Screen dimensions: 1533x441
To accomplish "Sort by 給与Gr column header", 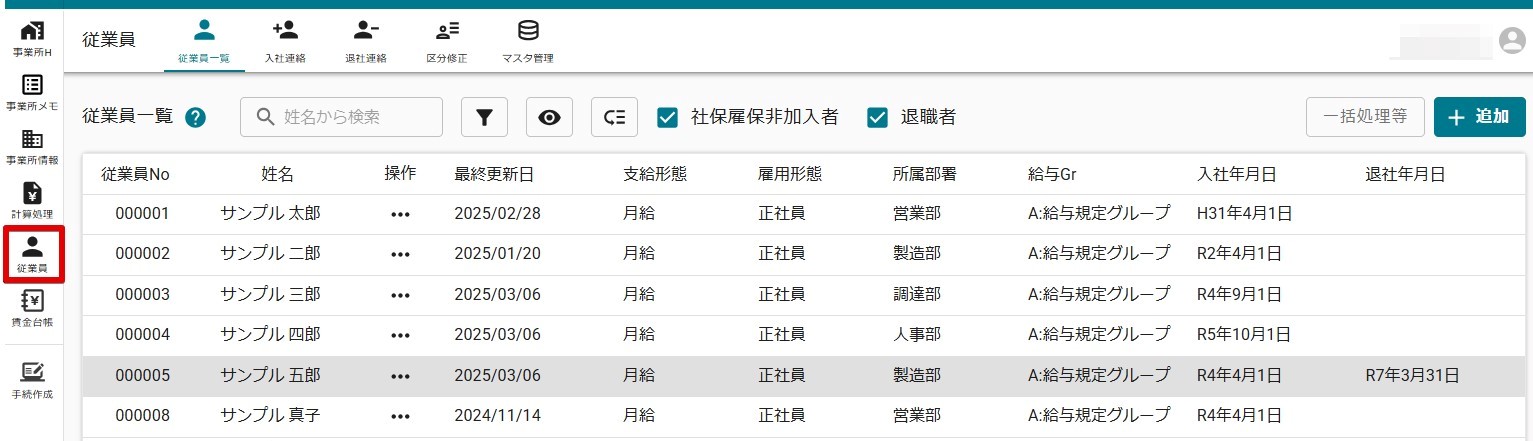I will [1052, 174].
